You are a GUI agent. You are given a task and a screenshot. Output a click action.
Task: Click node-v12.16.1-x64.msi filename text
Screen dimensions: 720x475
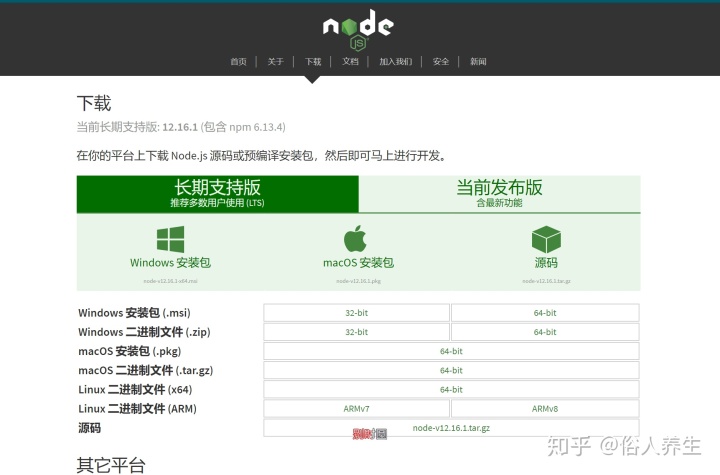click(170, 281)
